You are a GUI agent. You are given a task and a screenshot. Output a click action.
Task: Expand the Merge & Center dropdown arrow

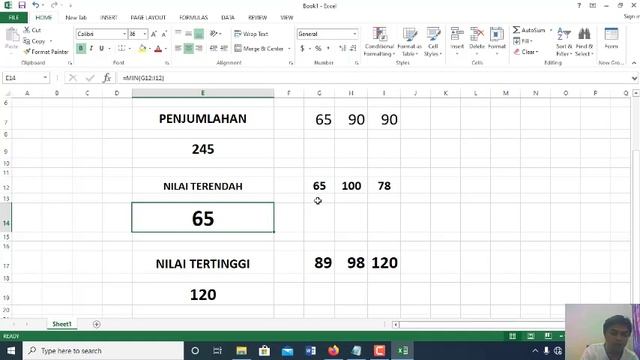(x=289, y=49)
